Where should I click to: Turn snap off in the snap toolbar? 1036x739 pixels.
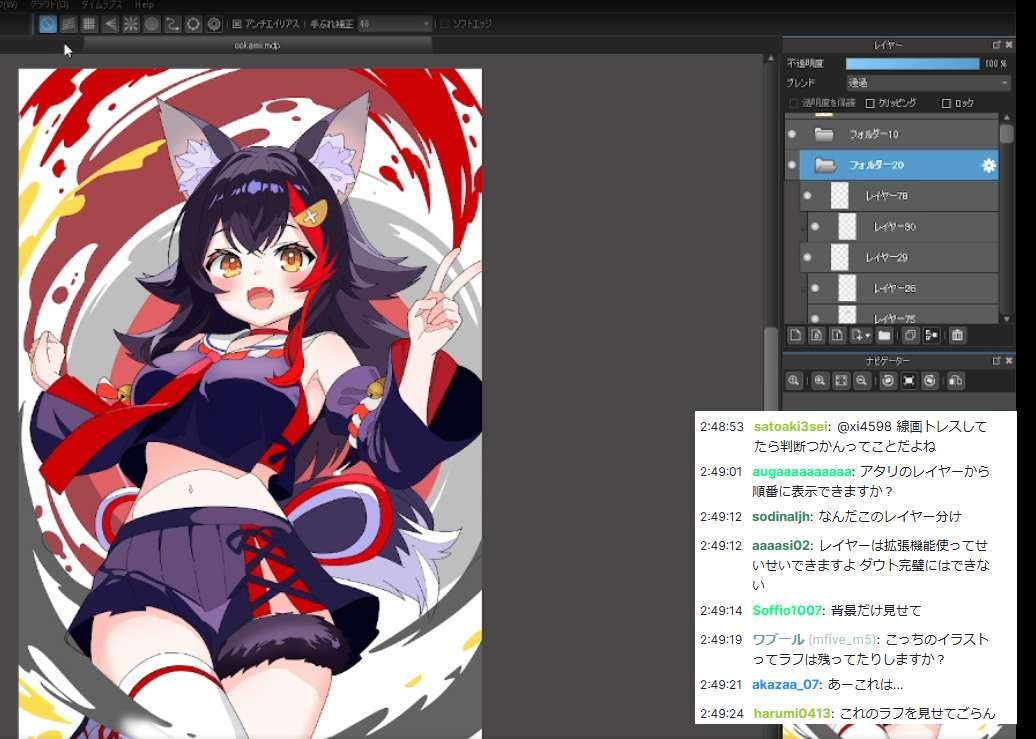point(48,24)
